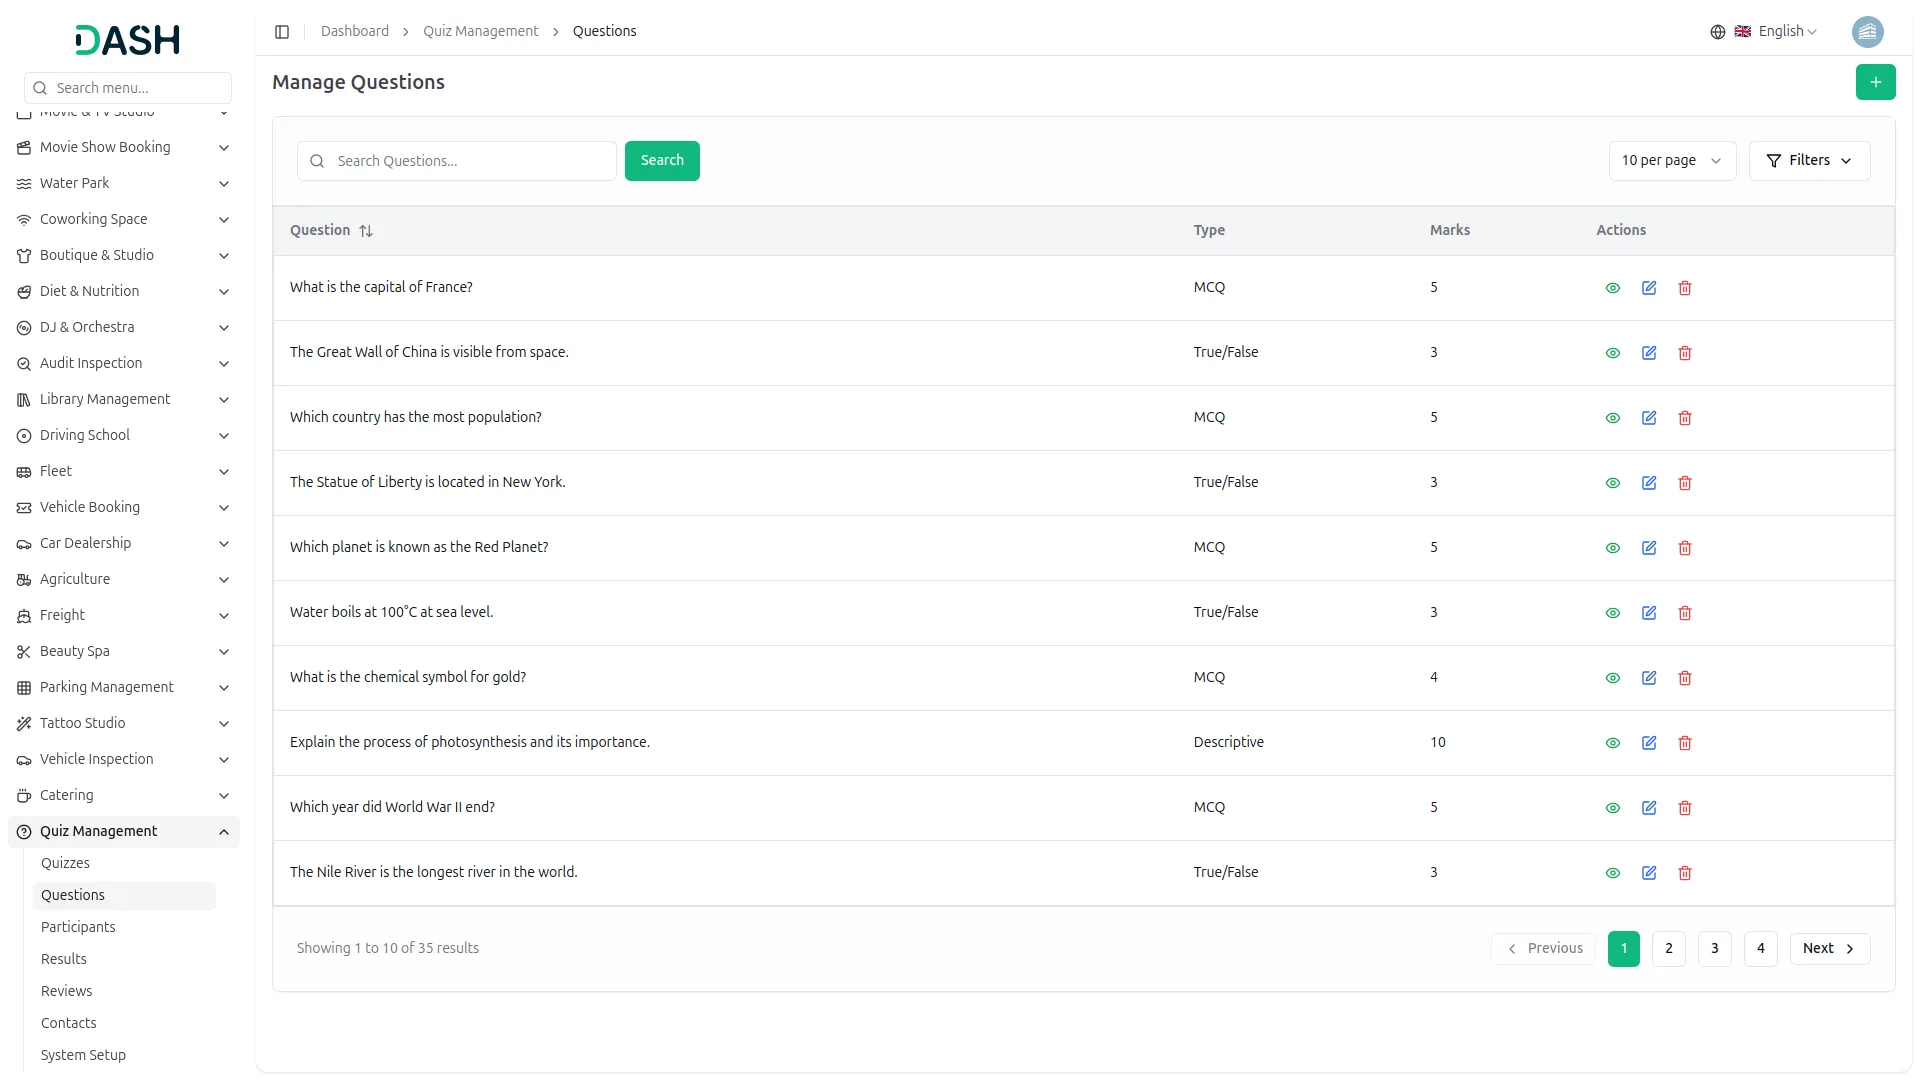View the 'Statue of Liberty' question eye icon
Viewport: 1920px width, 1080px height.
coord(1613,483)
